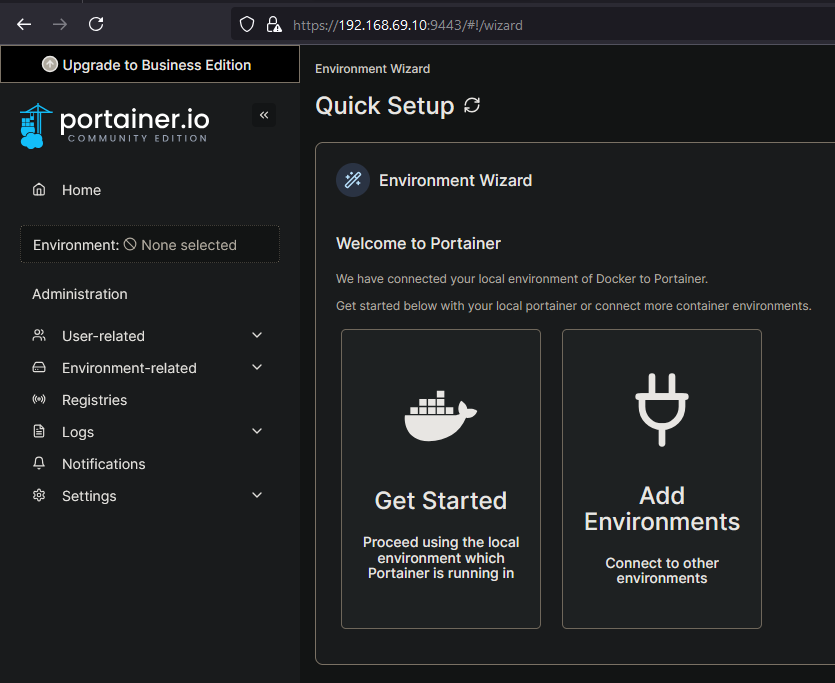The image size is (835, 683).
Task: Collapse the sidebar with the double-arrow button
Action: pos(263,115)
